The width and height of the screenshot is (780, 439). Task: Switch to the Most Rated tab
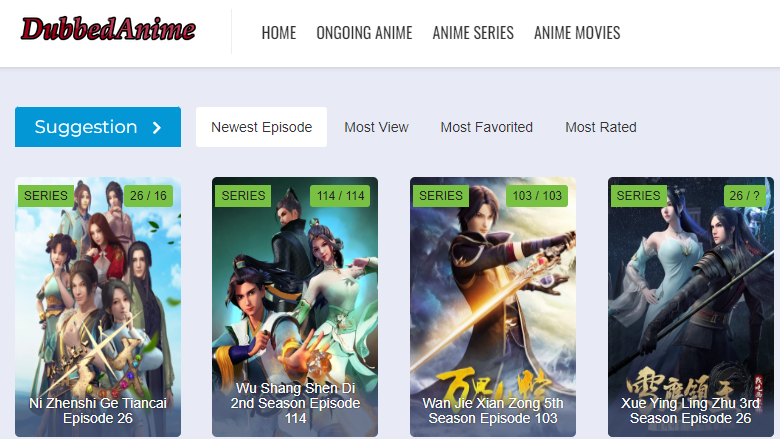click(600, 127)
